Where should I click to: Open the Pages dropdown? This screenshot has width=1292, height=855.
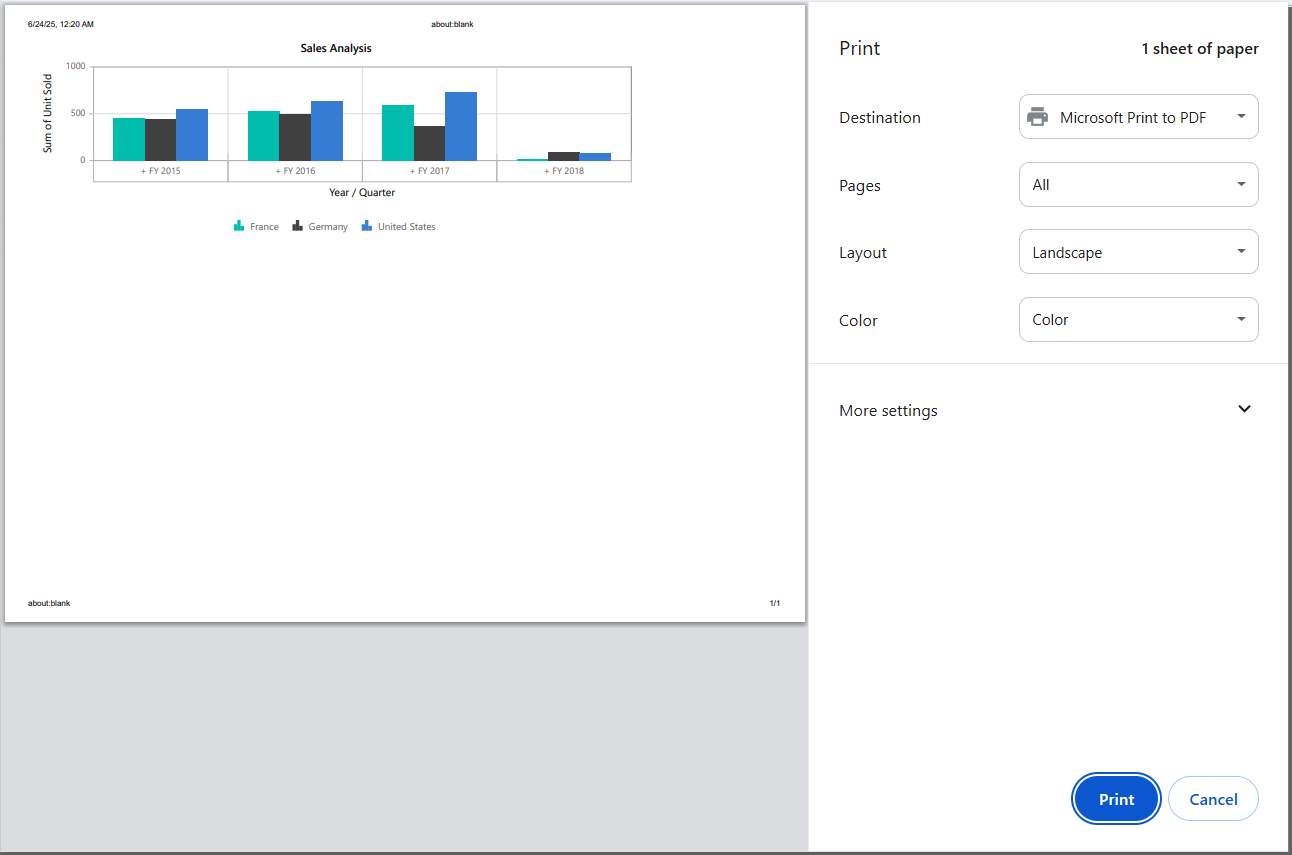coord(1138,184)
